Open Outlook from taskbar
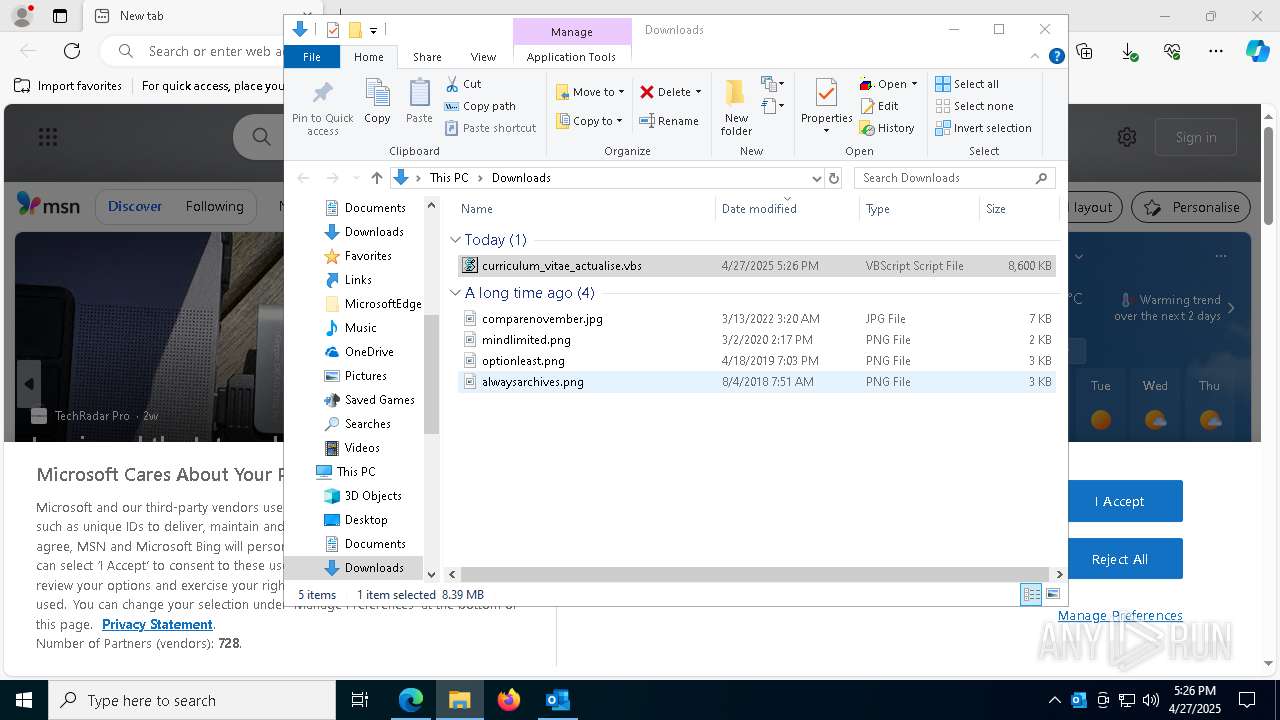 click(557, 700)
